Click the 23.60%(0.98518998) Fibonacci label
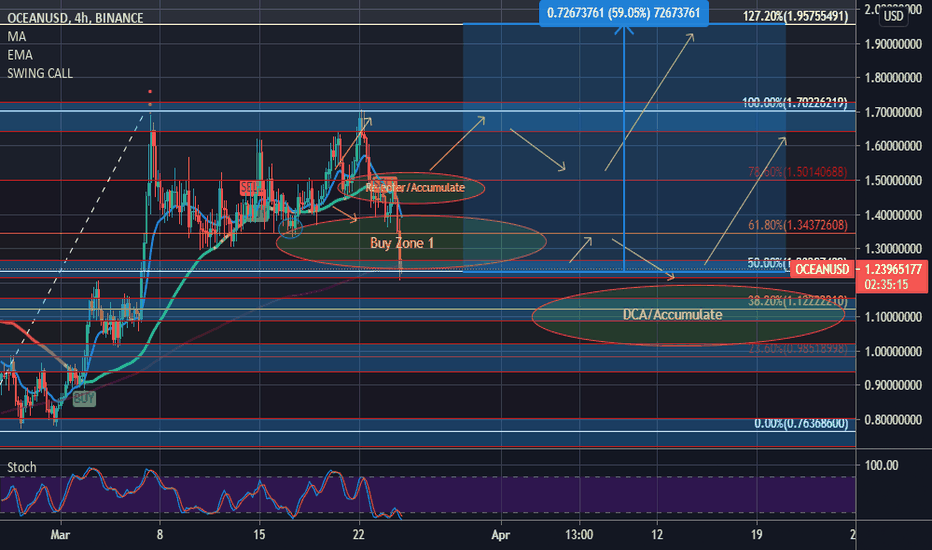The width and height of the screenshot is (932, 550). coord(798,348)
